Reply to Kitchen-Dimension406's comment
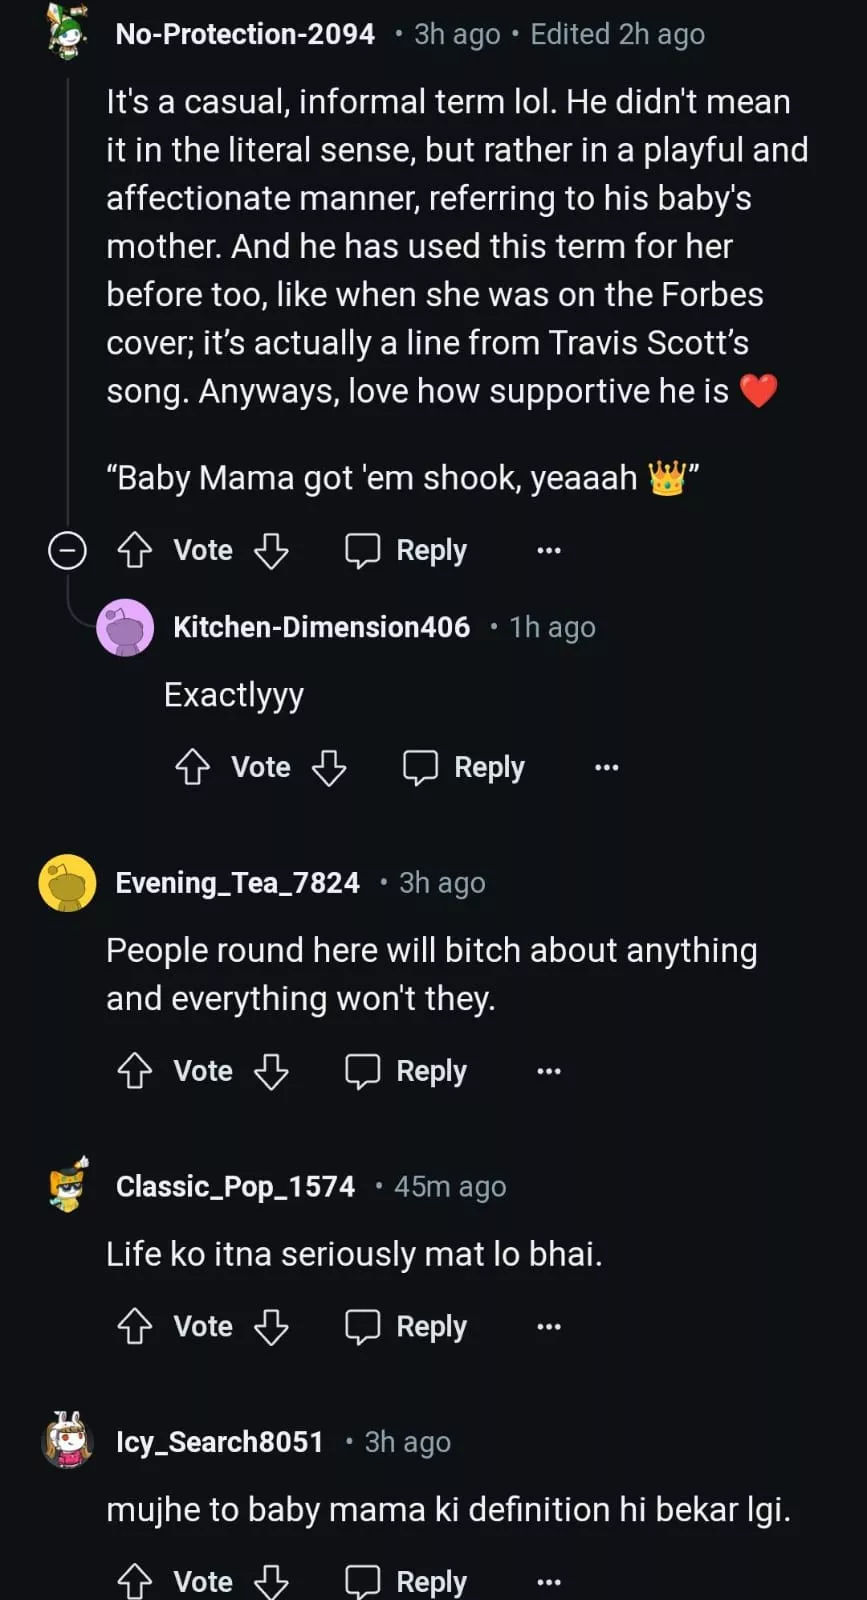The height and width of the screenshot is (1600, 867). pos(464,768)
